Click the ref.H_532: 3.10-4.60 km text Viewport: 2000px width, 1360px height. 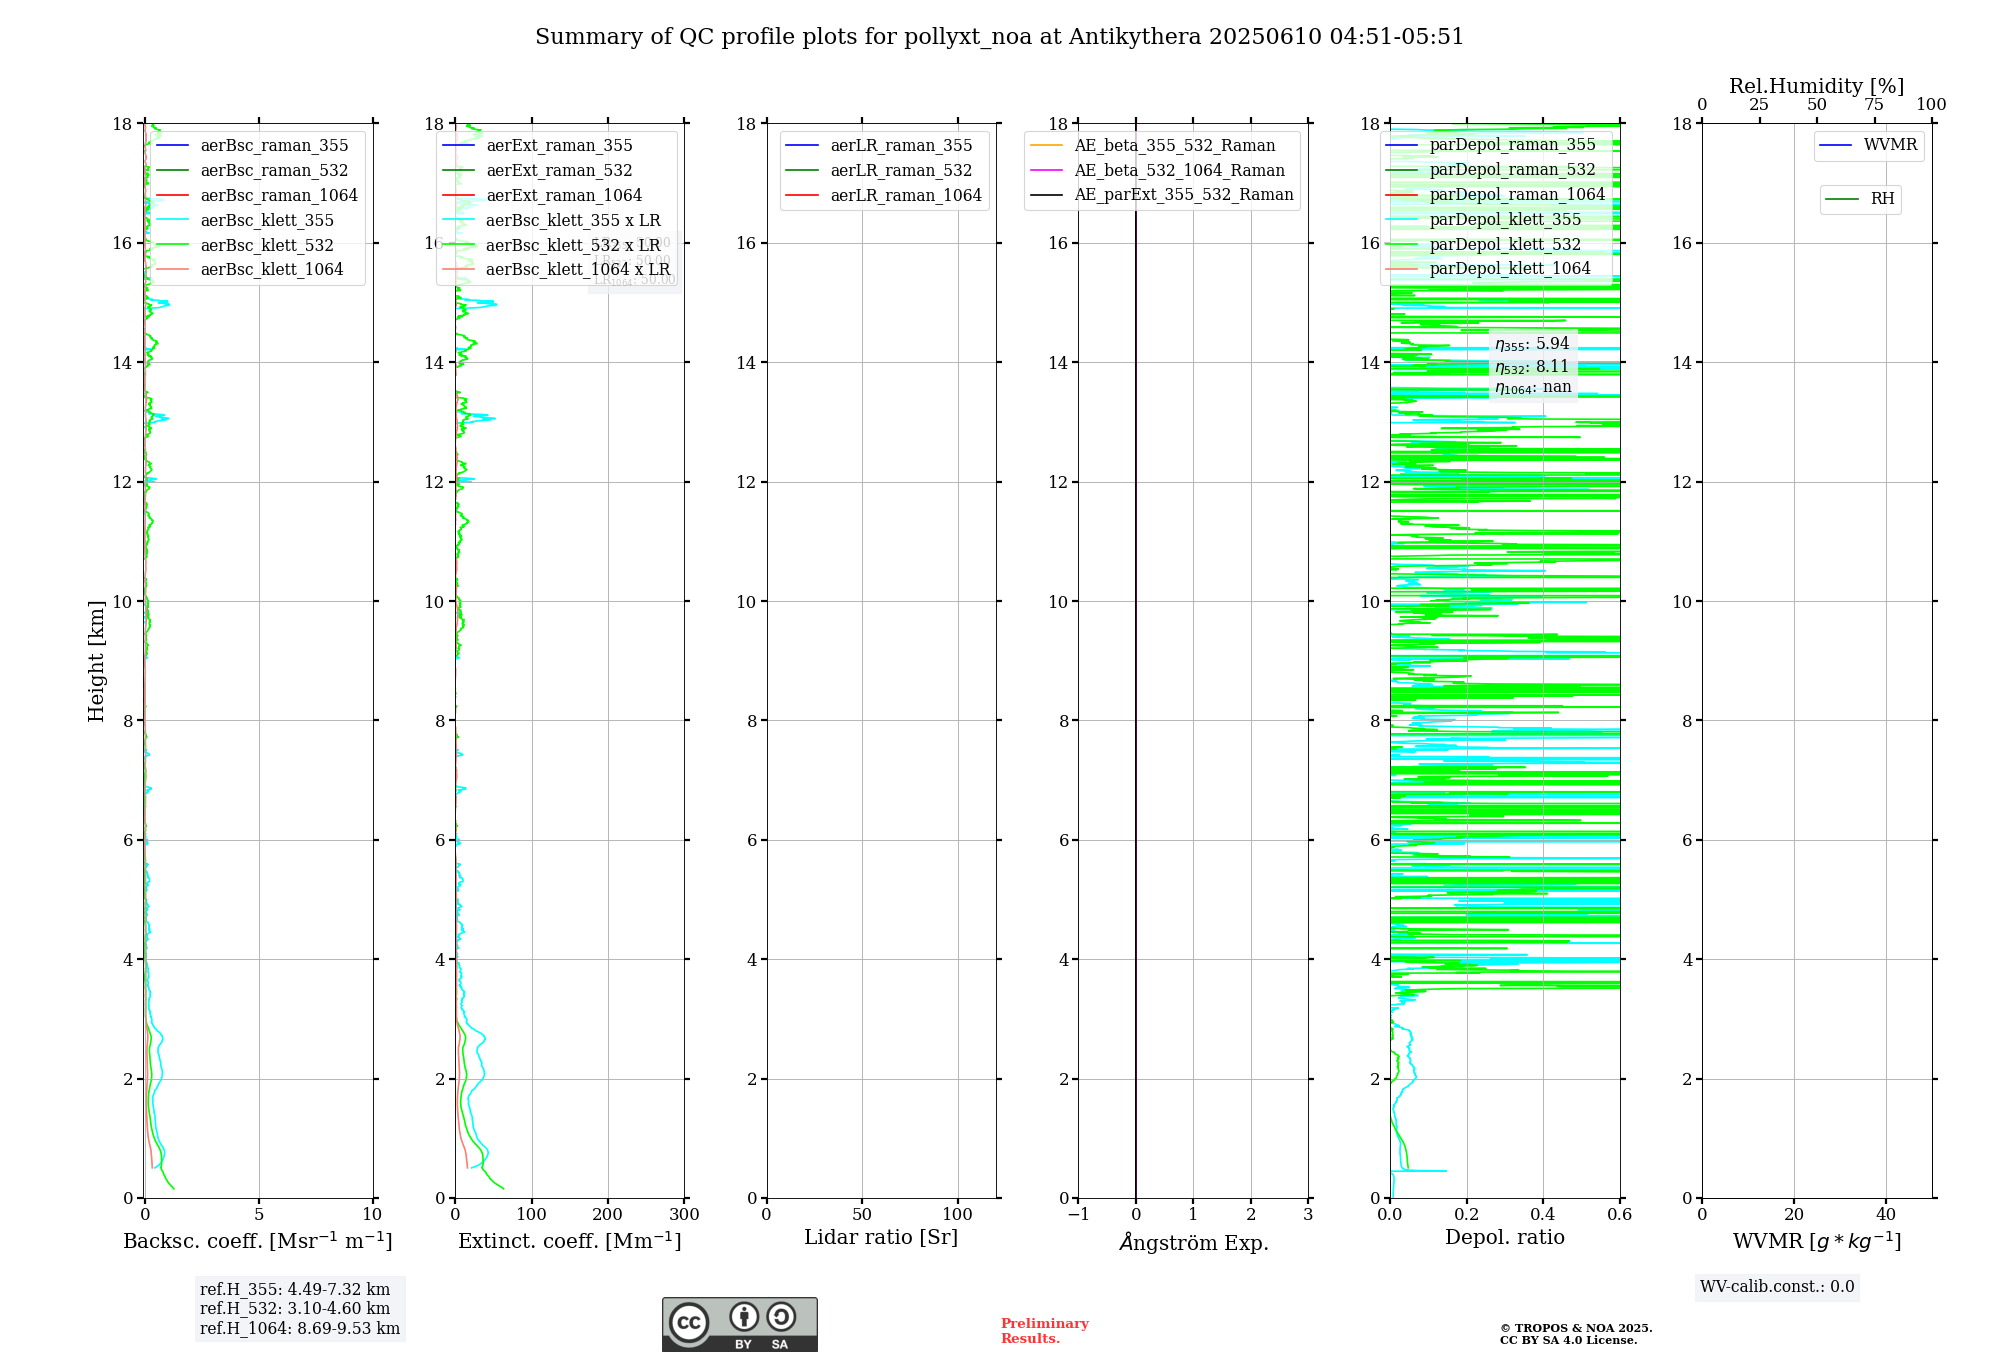coord(295,1309)
